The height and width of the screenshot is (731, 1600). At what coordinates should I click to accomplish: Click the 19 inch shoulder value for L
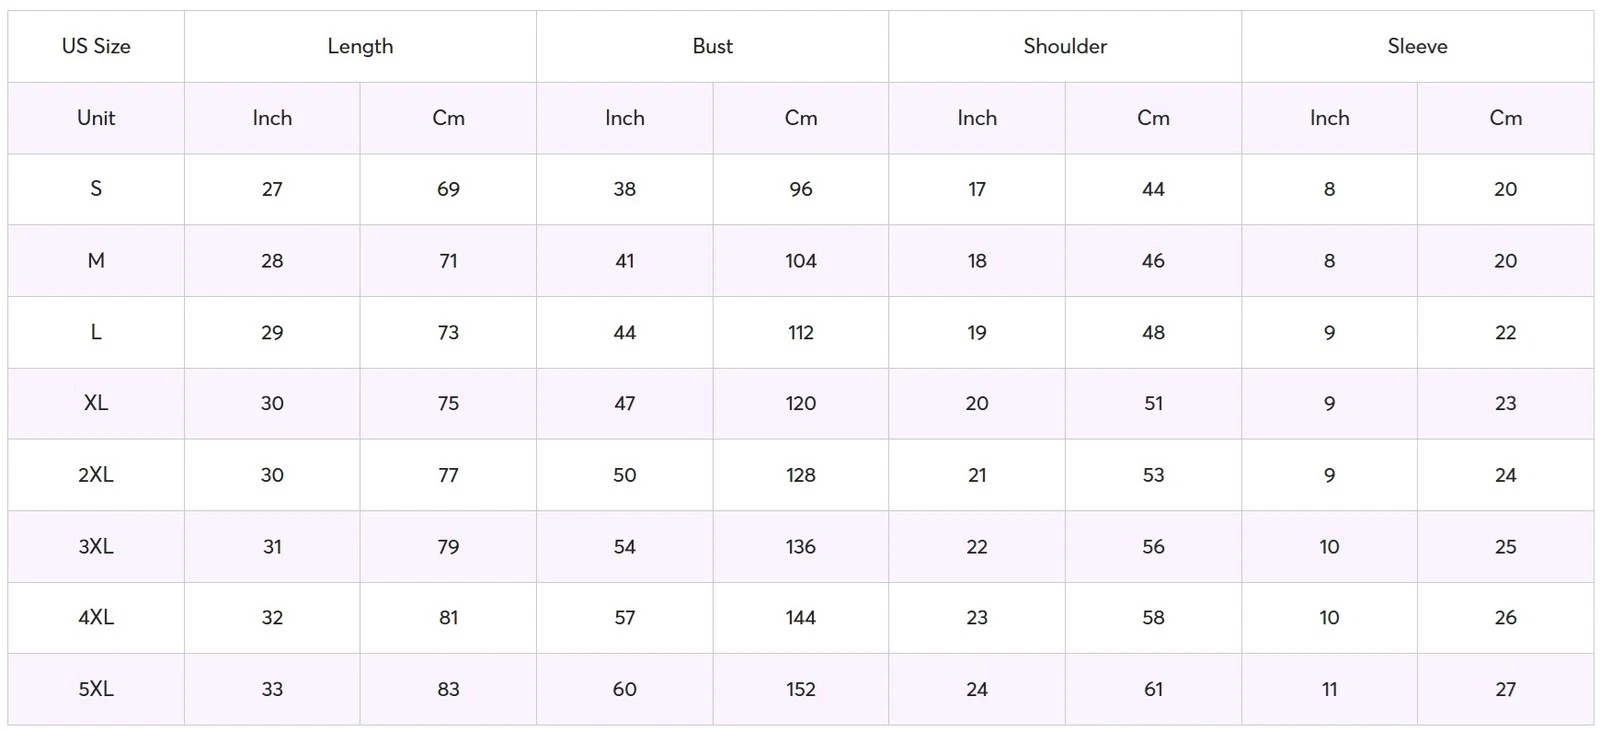click(977, 332)
